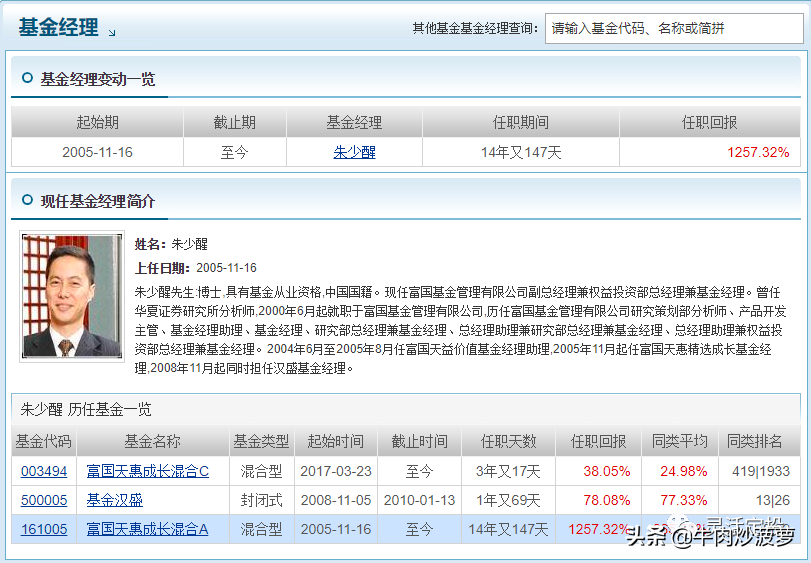Image resolution: width=811 pixels, height=563 pixels.
Task: Click the 任职期间 column header
Action: 521,123
